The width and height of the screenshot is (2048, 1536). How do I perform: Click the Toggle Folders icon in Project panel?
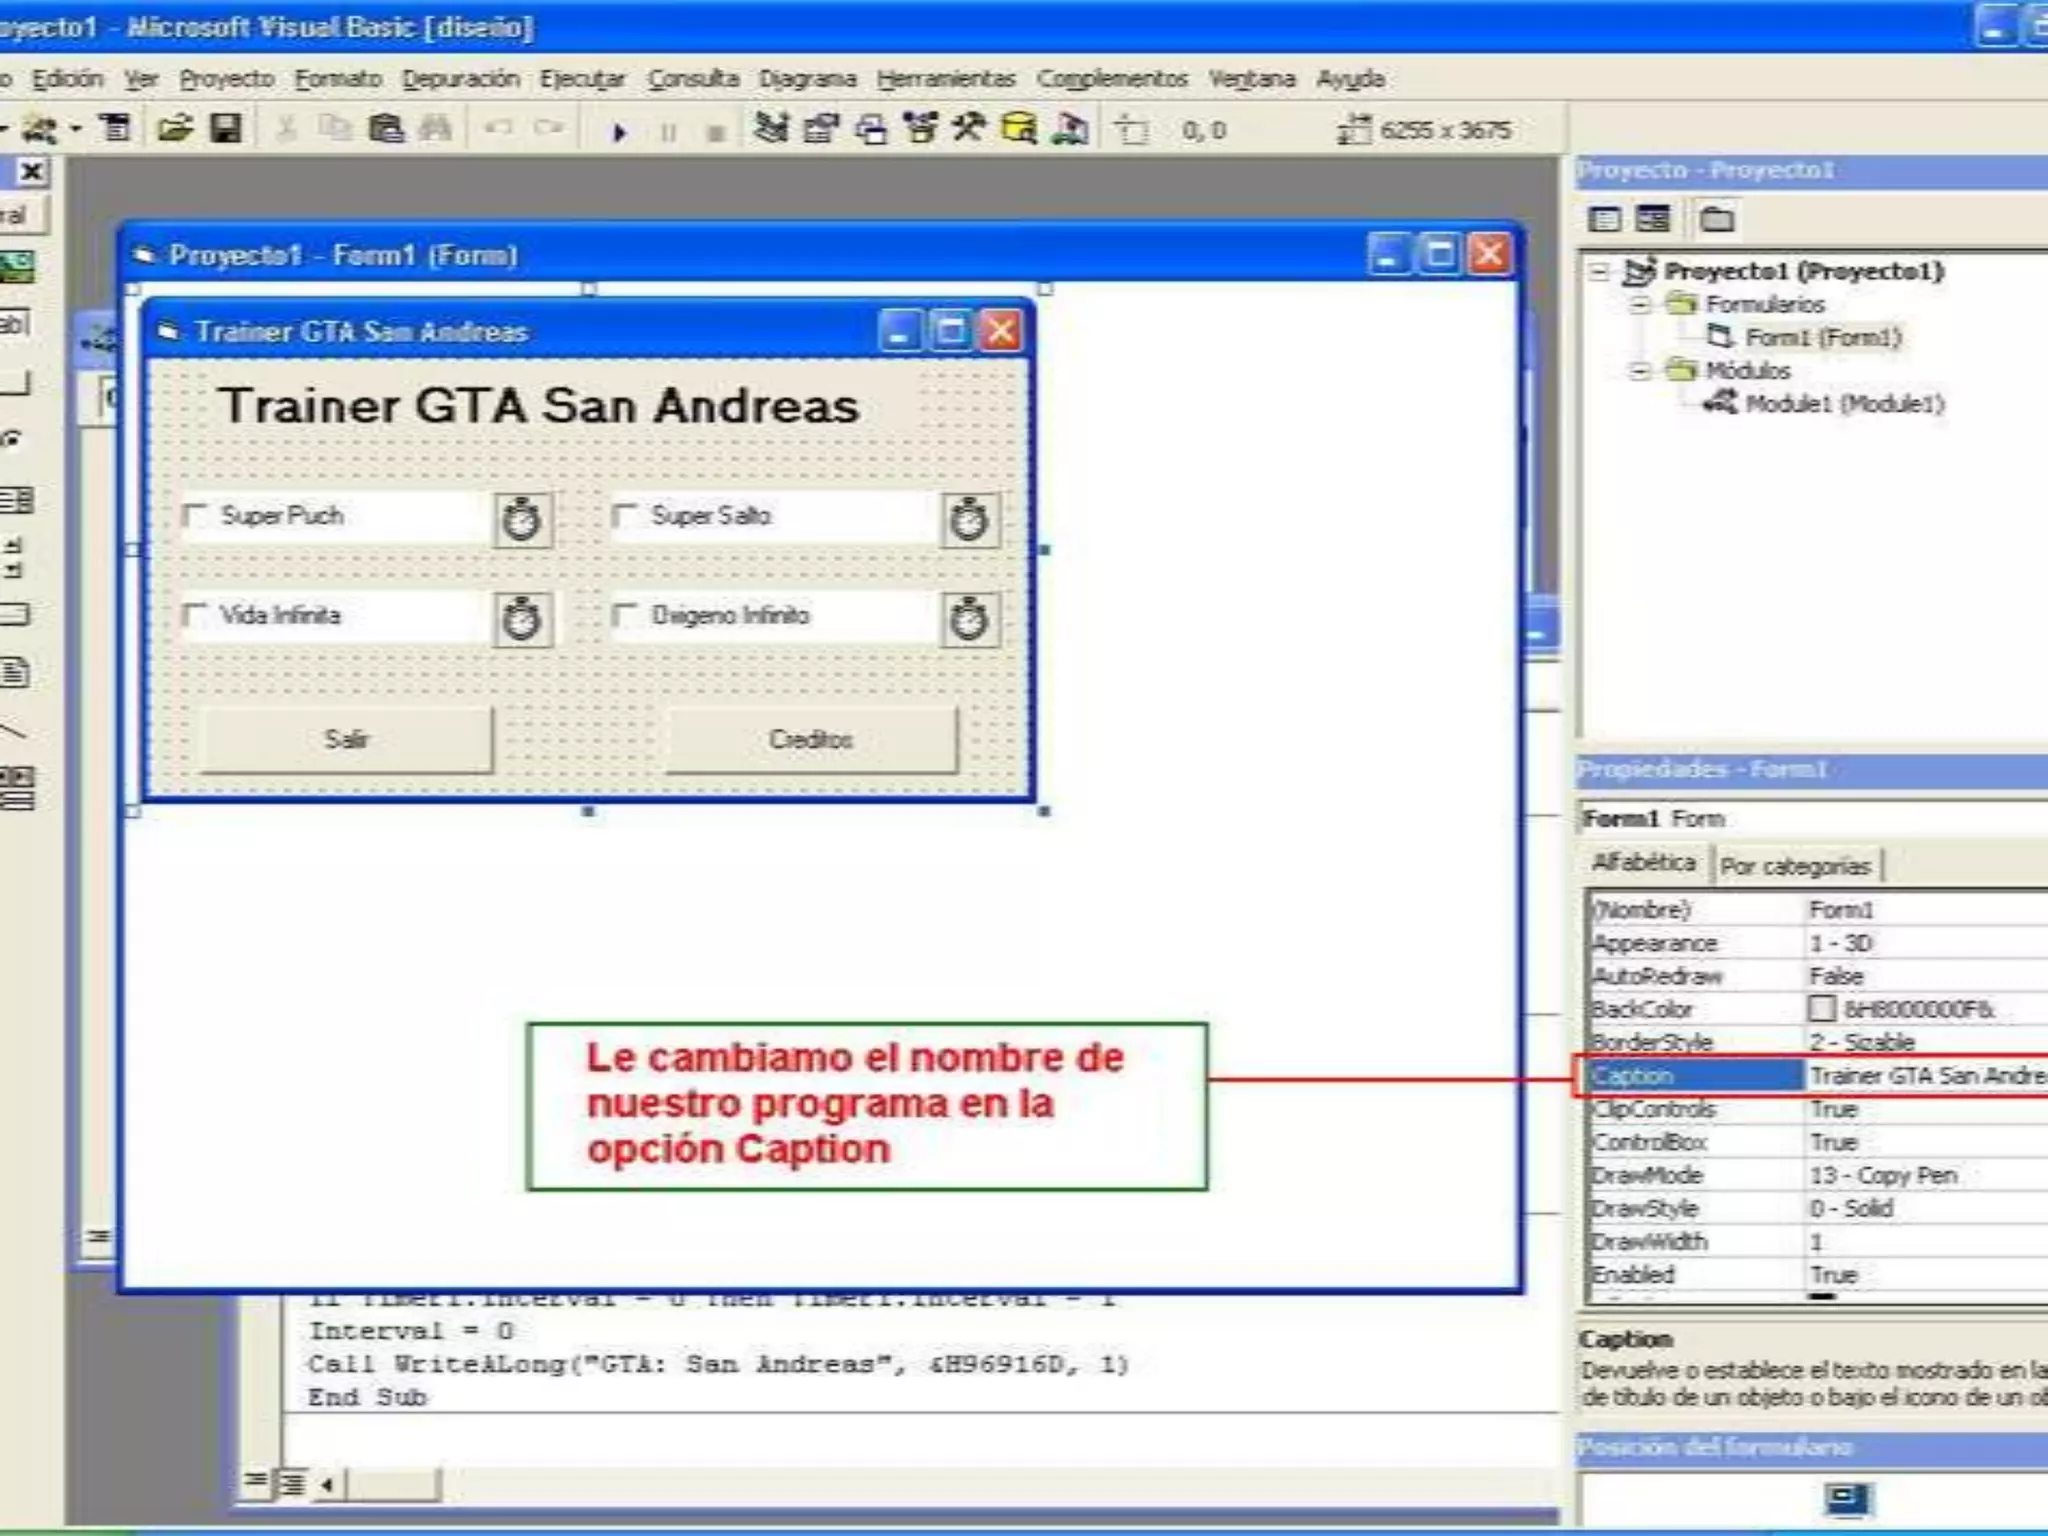(x=1716, y=219)
